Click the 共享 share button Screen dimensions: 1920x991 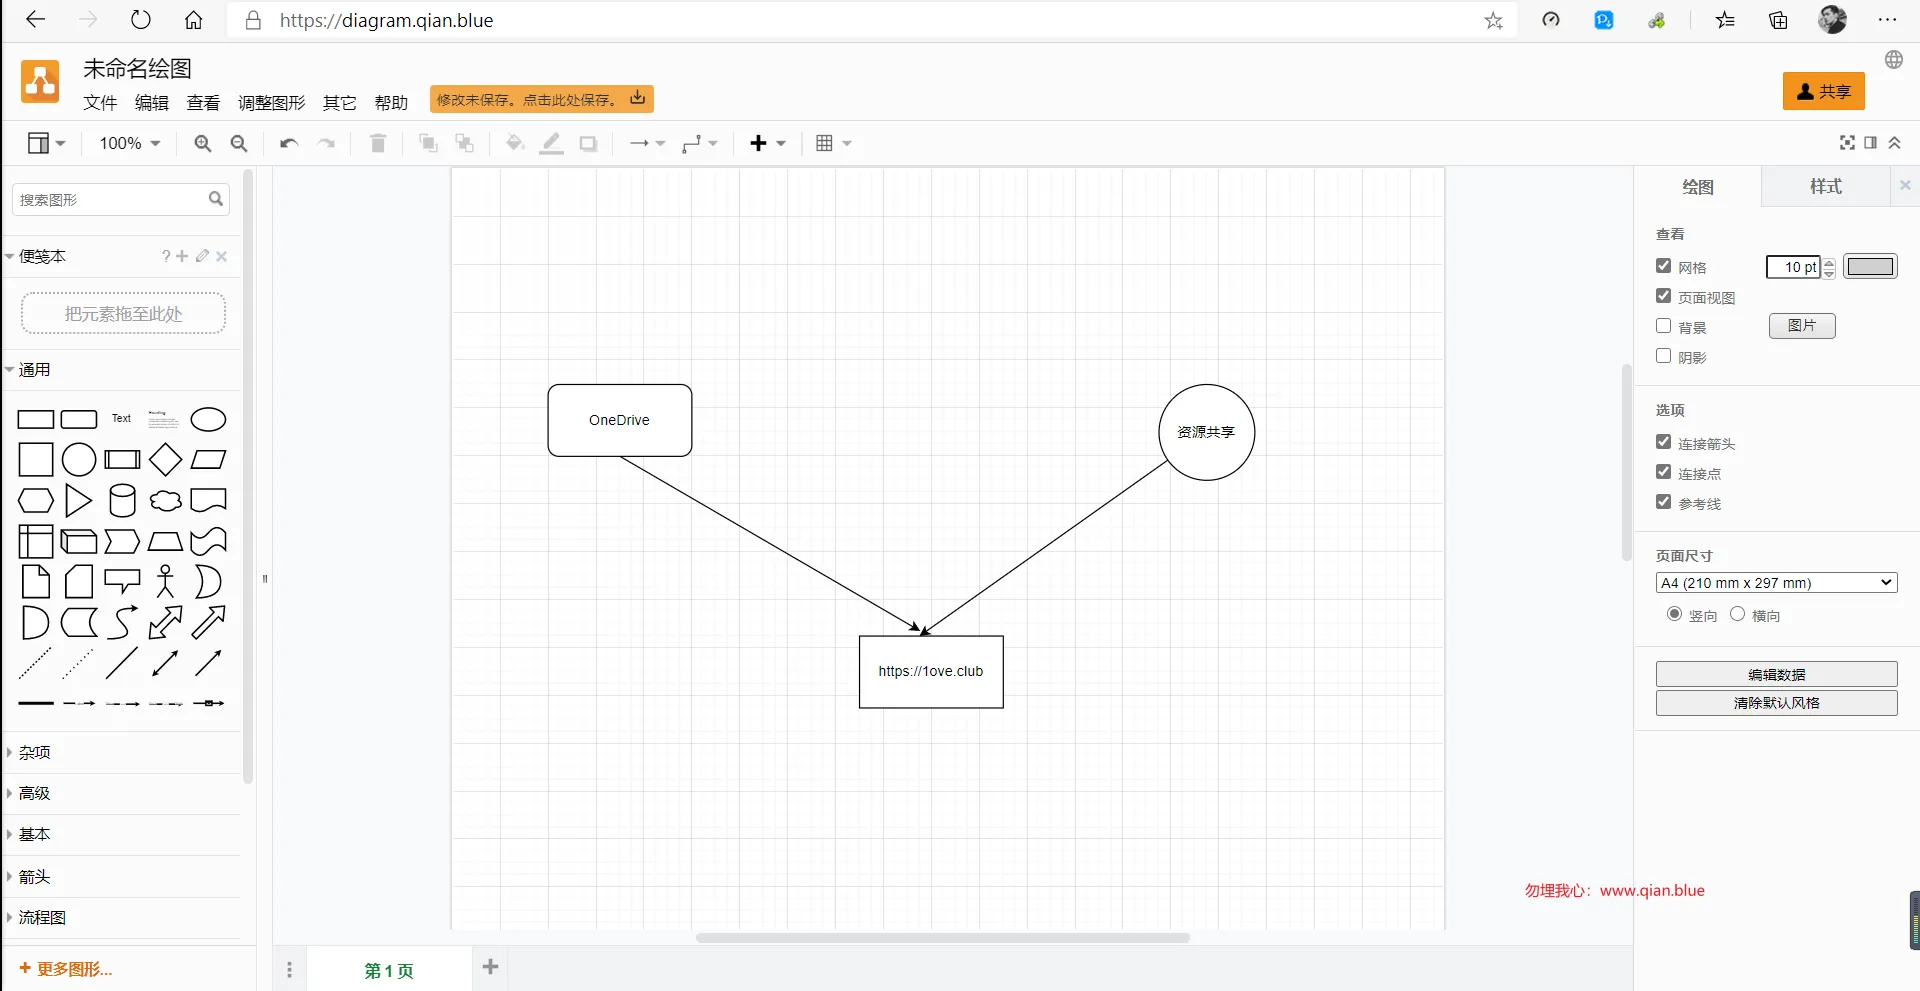(x=1824, y=92)
